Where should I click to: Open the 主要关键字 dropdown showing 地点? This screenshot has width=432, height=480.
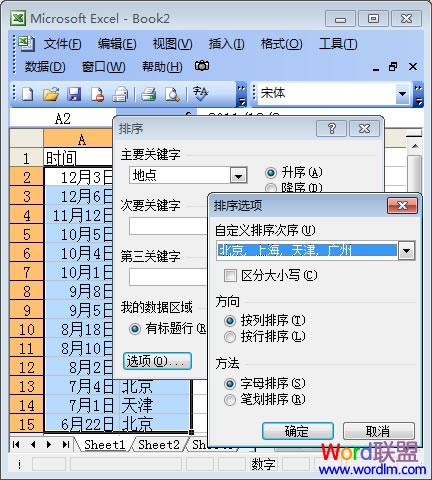pos(238,175)
